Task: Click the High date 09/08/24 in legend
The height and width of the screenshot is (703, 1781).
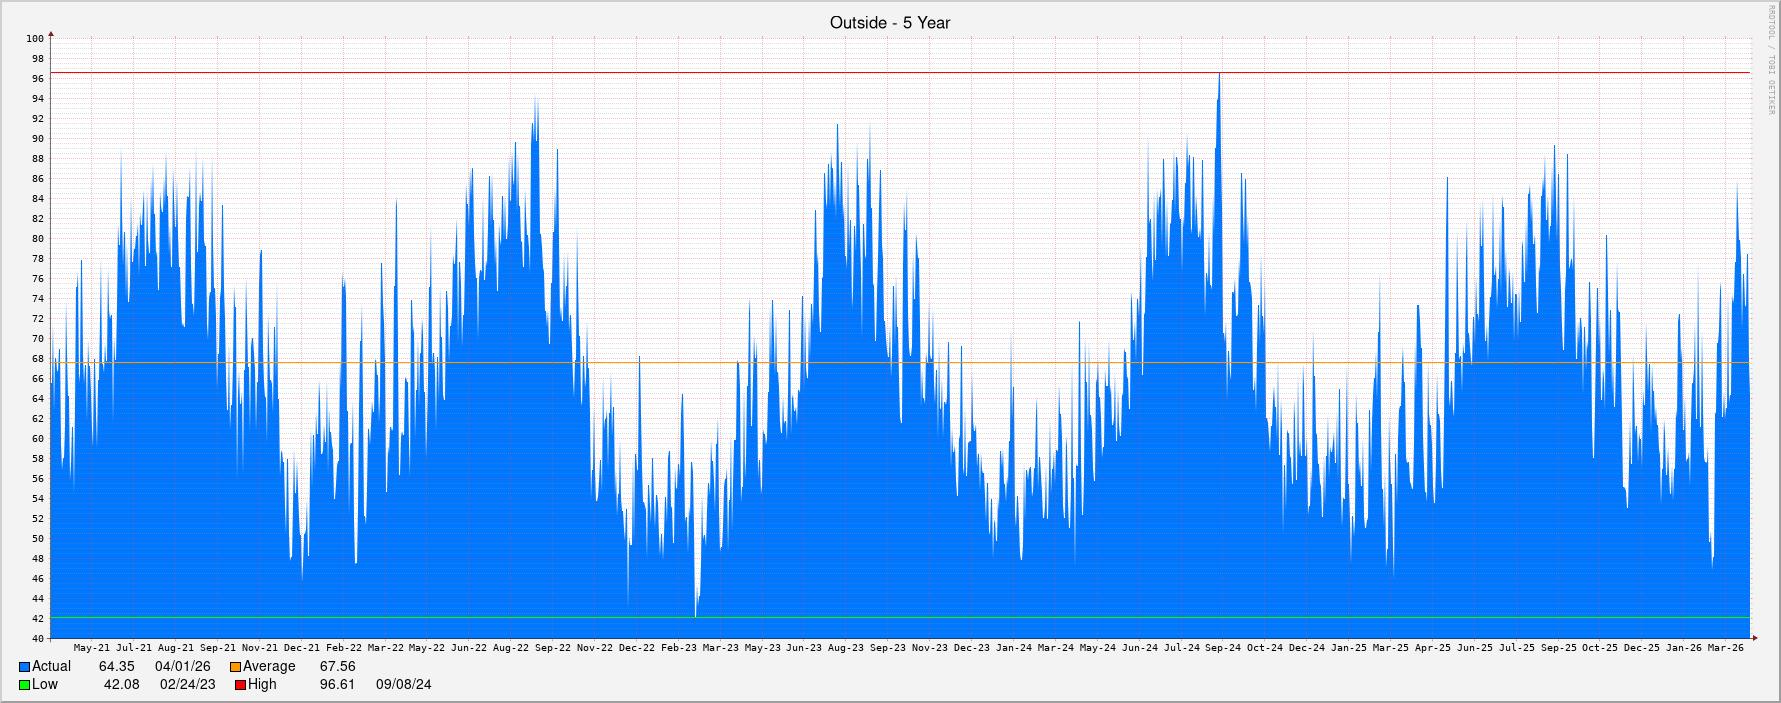Action: (403, 685)
